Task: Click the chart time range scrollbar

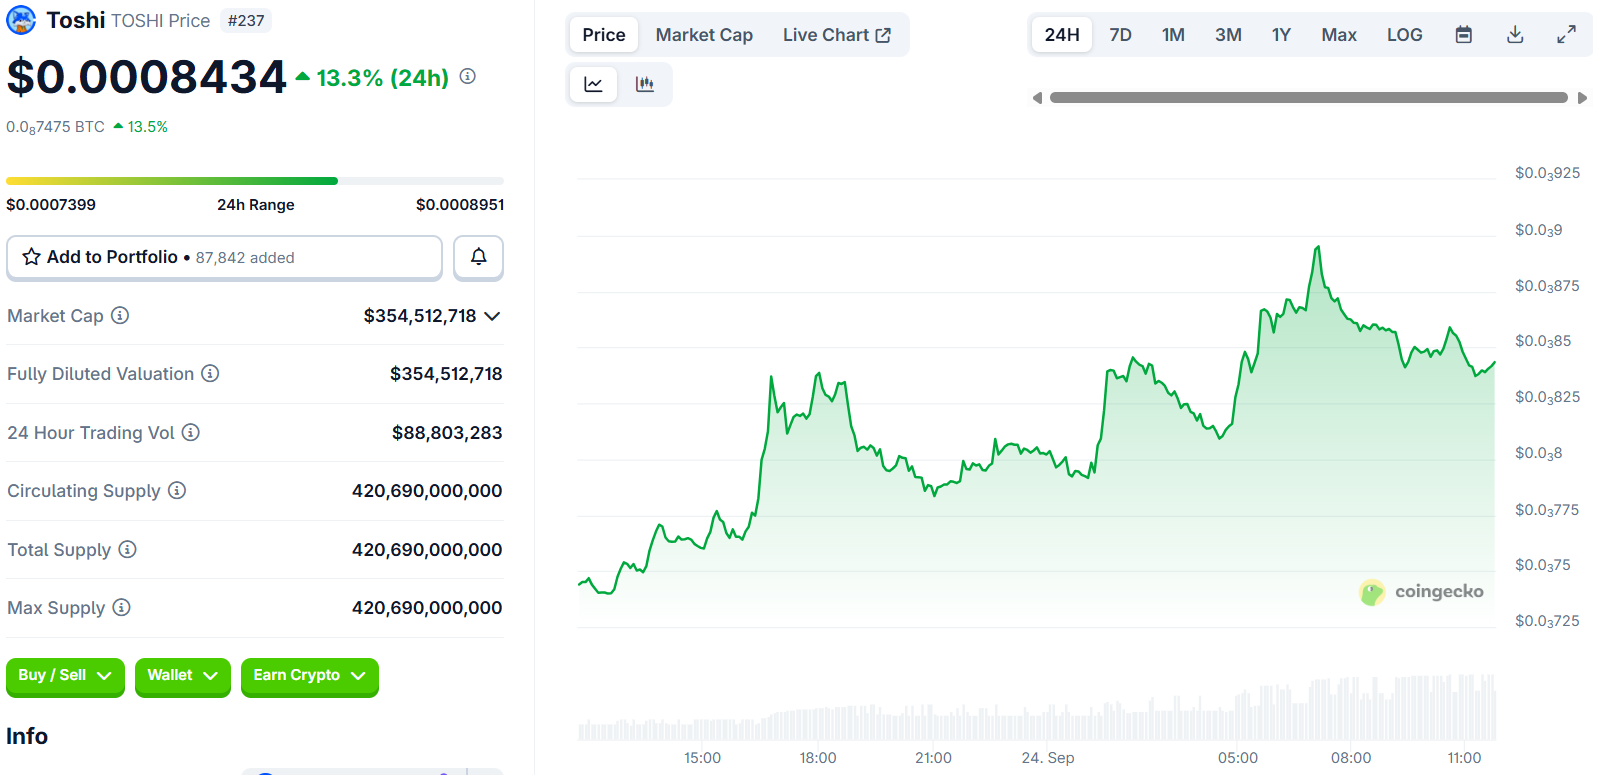Action: pyautogui.click(x=1308, y=98)
